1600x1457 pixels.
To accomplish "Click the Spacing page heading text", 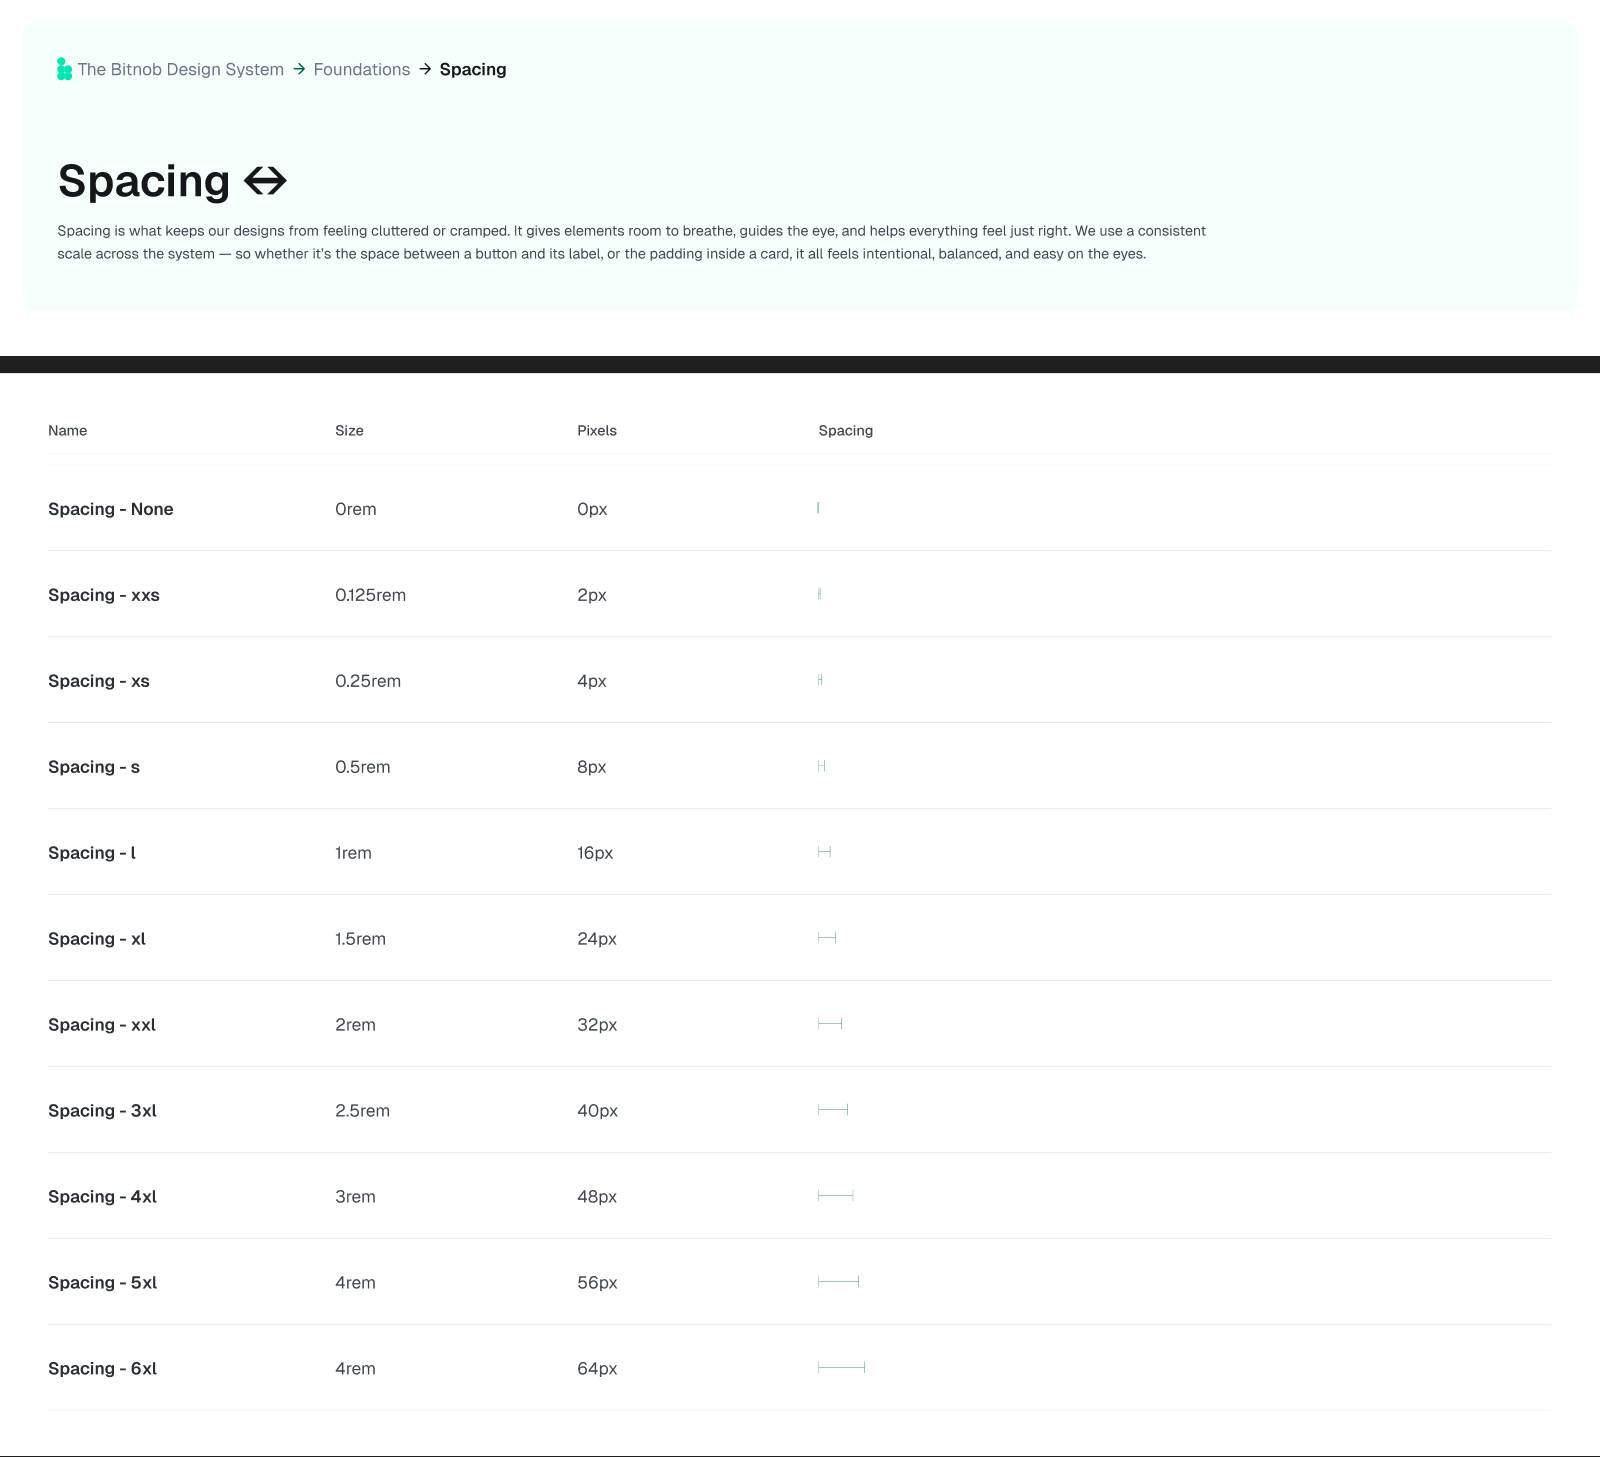I will (144, 182).
